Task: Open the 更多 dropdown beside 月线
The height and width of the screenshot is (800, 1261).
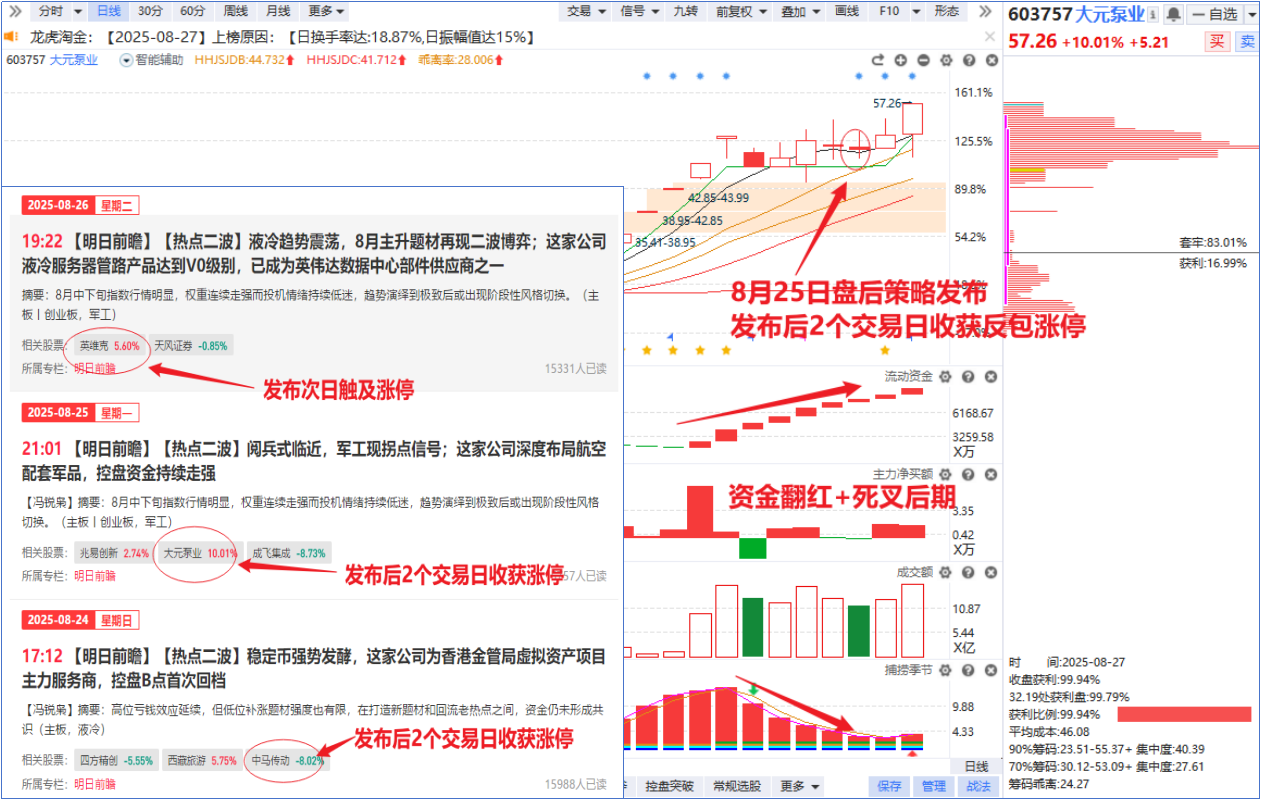Action: (327, 11)
